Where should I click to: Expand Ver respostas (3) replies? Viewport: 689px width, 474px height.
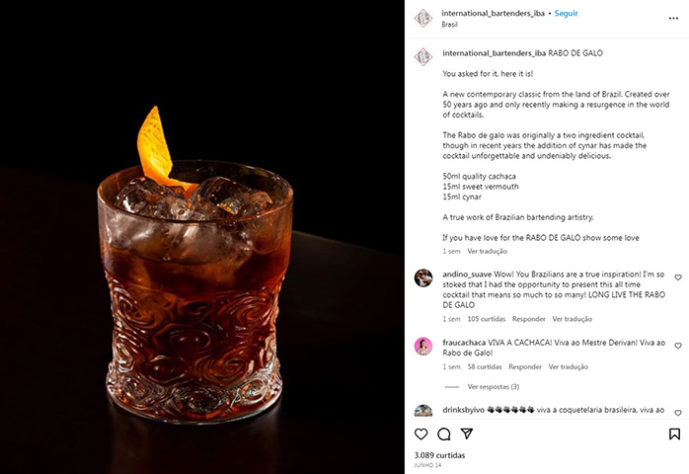tap(493, 387)
